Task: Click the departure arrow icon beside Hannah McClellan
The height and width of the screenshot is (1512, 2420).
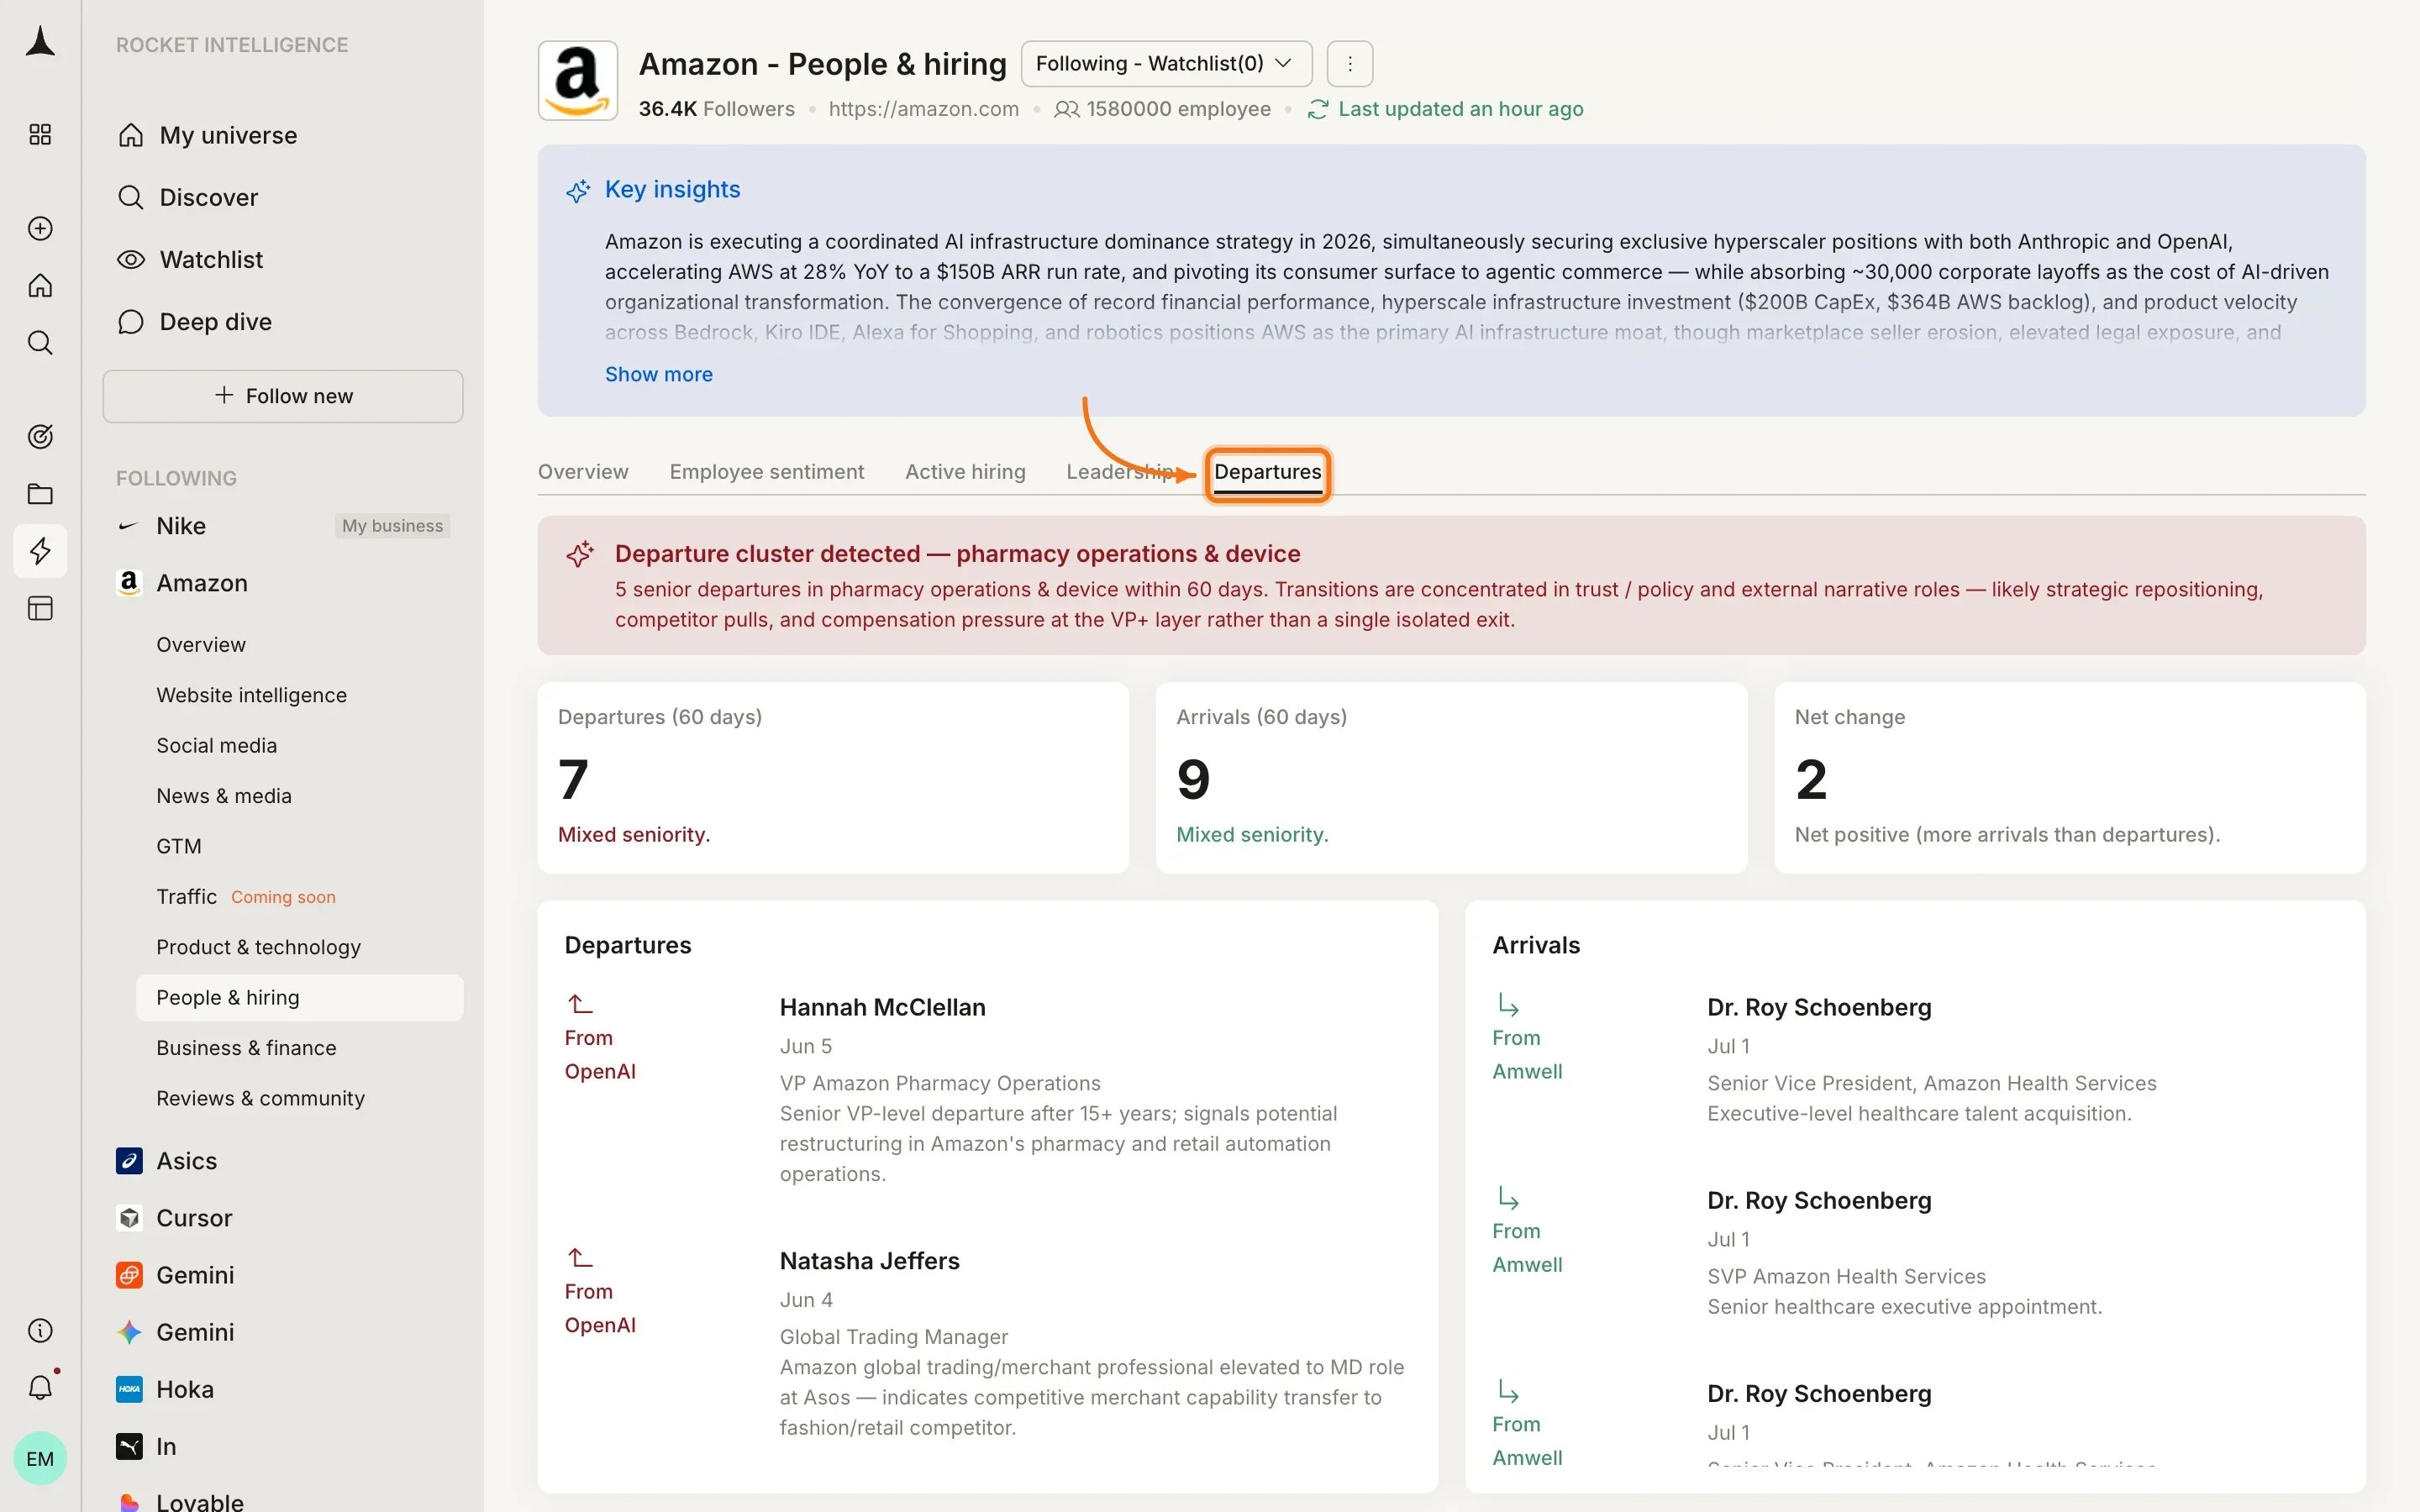Action: (581, 1003)
